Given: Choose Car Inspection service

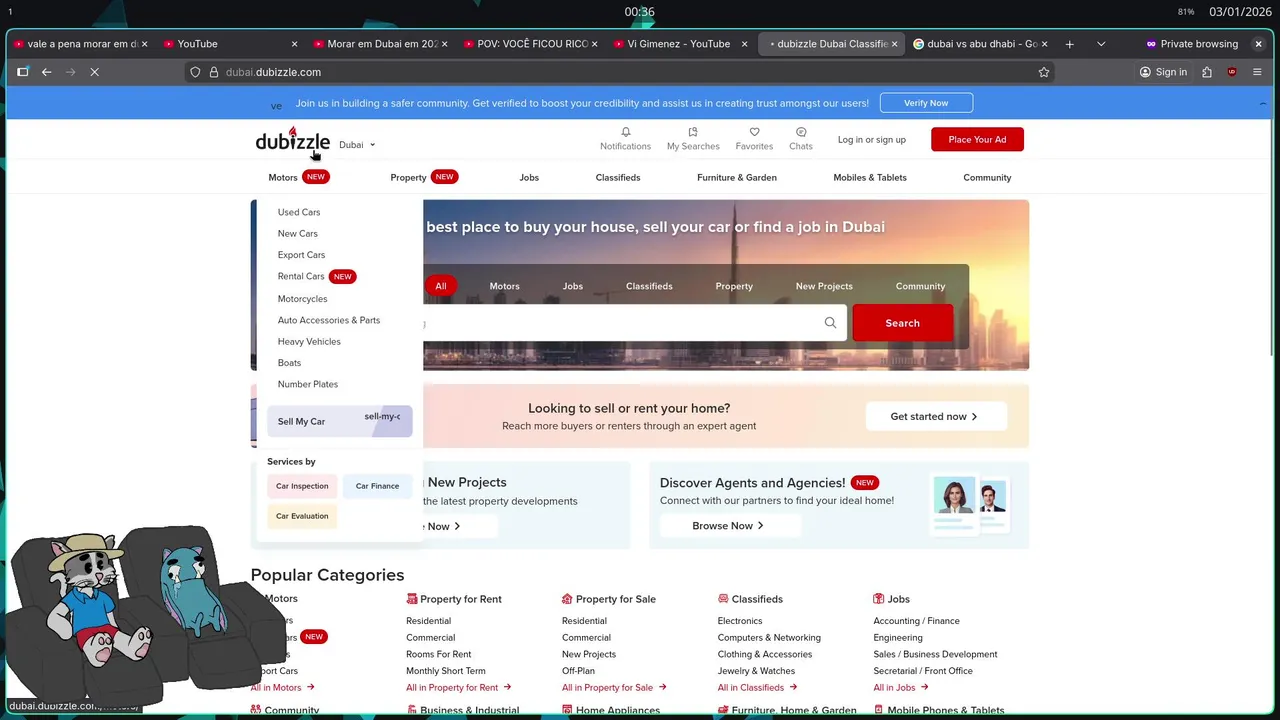Looking at the screenshot, I should coord(302,486).
